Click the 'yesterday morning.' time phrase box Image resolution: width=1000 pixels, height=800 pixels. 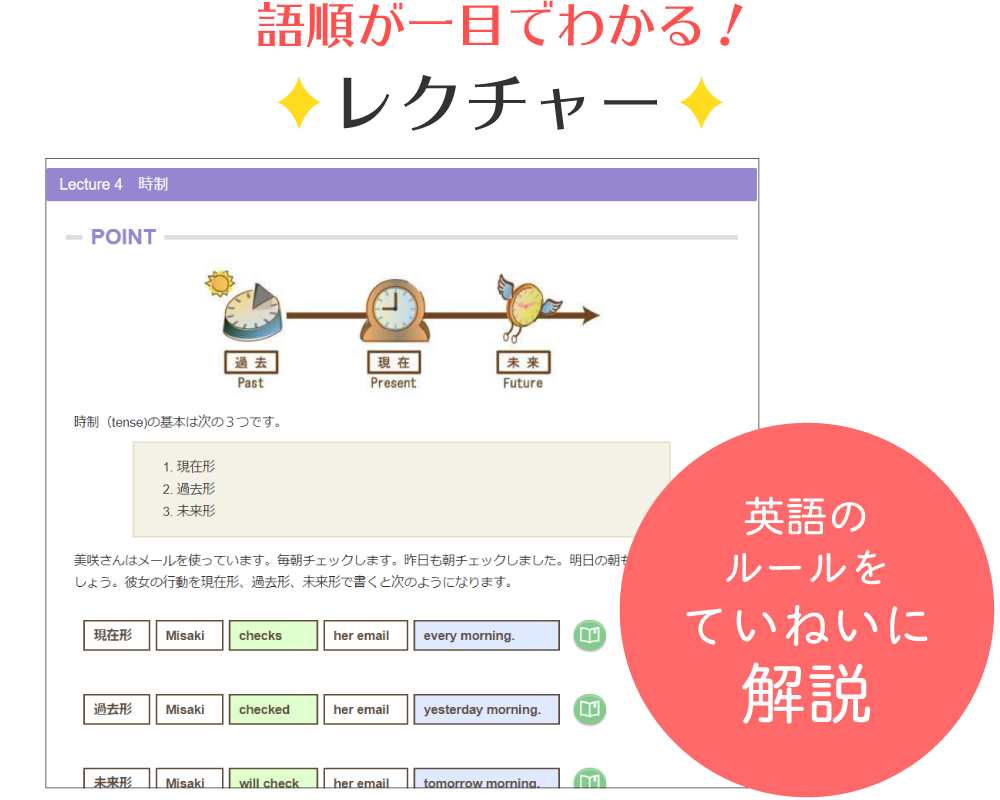[486, 710]
